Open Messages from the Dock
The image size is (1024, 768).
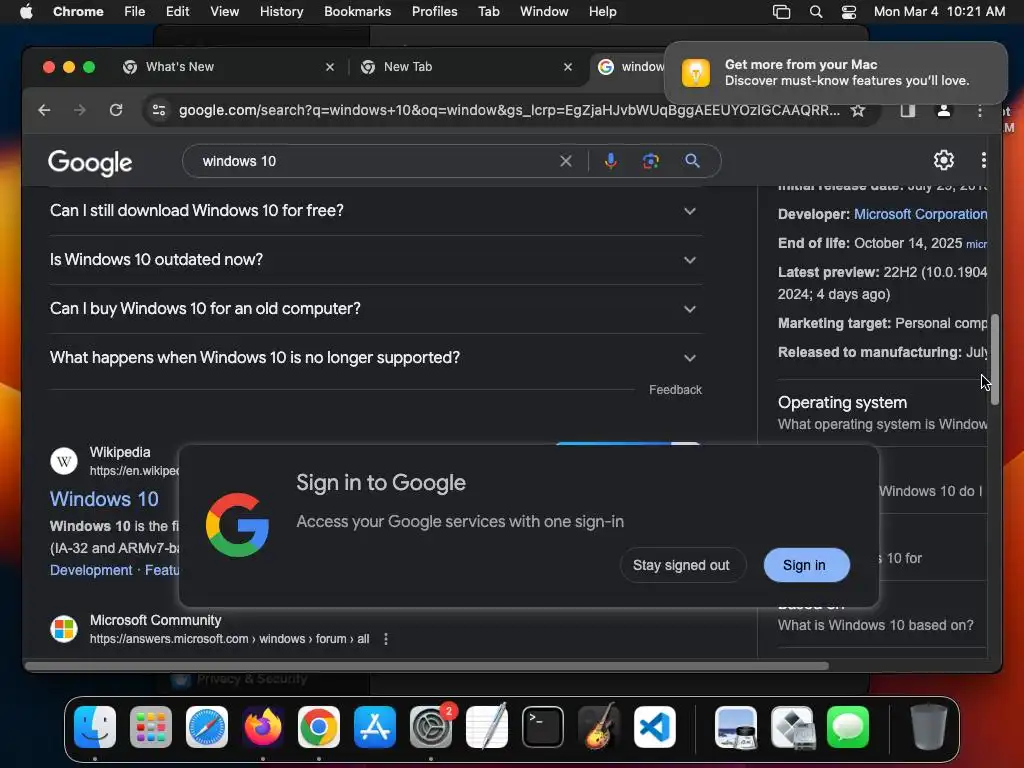pyautogui.click(x=848, y=727)
